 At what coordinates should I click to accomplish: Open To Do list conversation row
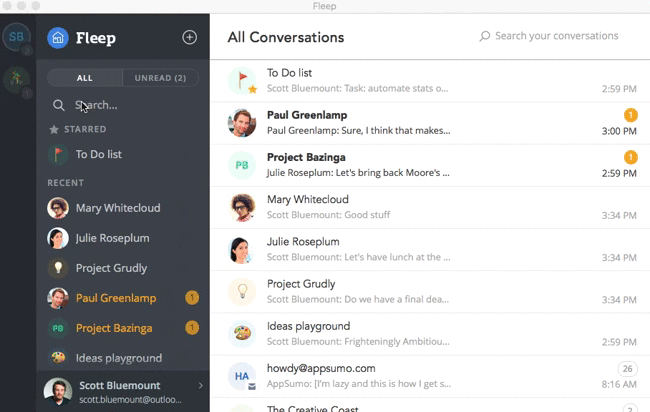pos(430,81)
